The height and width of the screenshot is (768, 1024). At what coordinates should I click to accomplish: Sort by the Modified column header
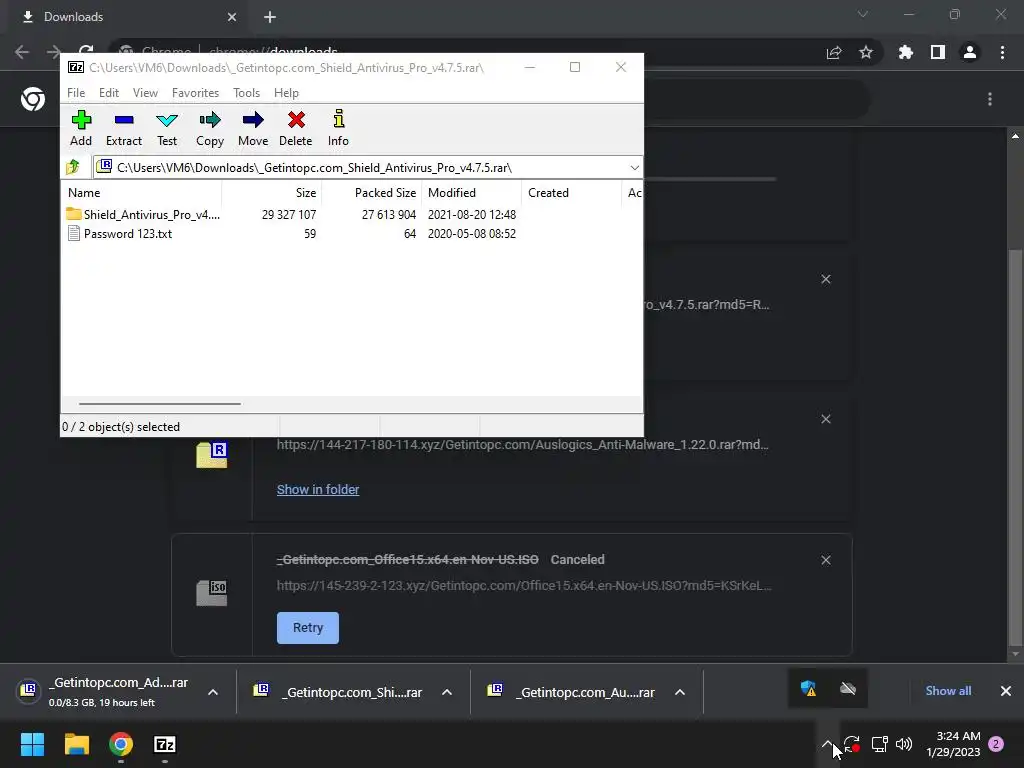click(472, 193)
